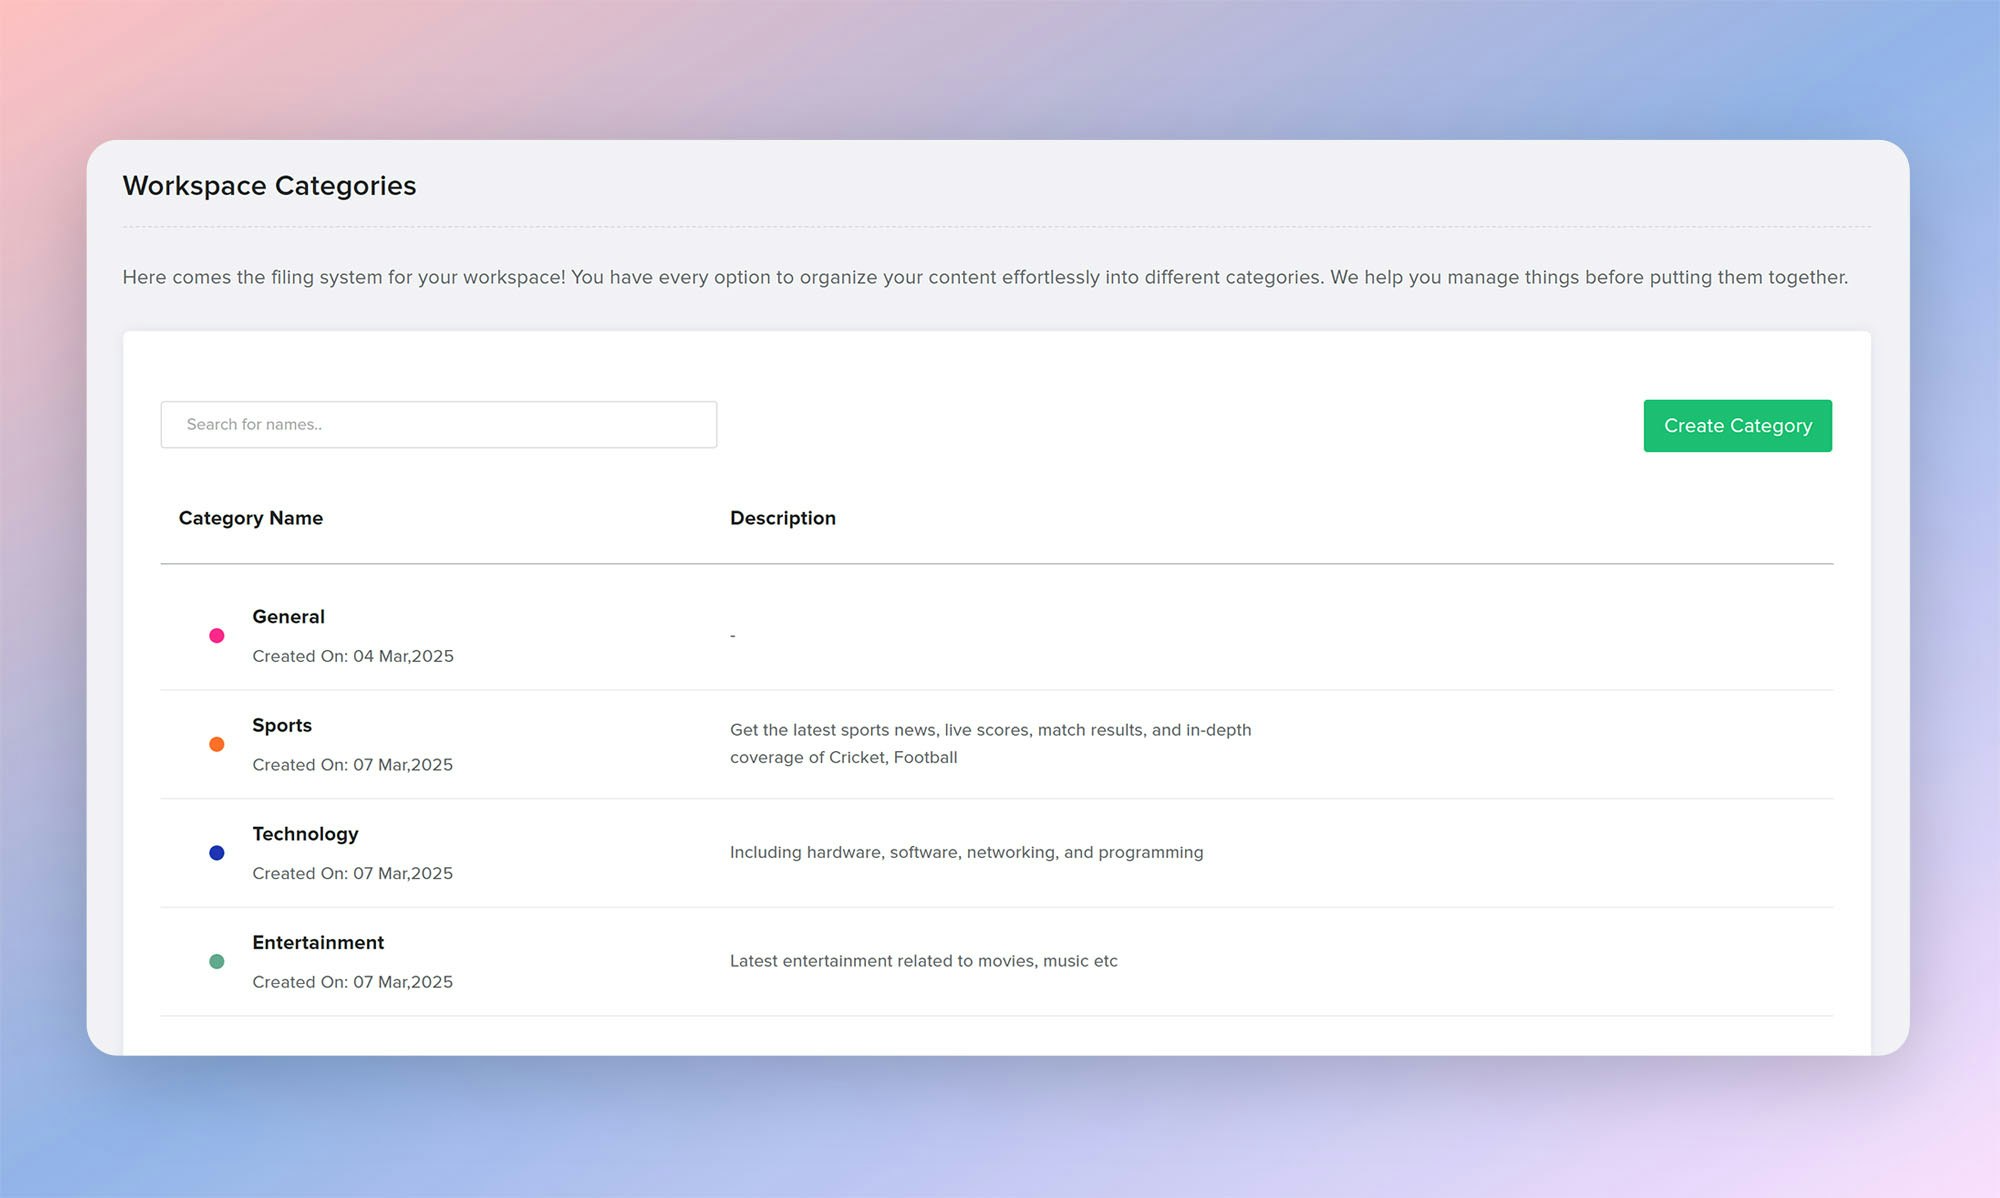2000x1198 pixels.
Task: Focus the Search for names field
Action: (x=438, y=425)
